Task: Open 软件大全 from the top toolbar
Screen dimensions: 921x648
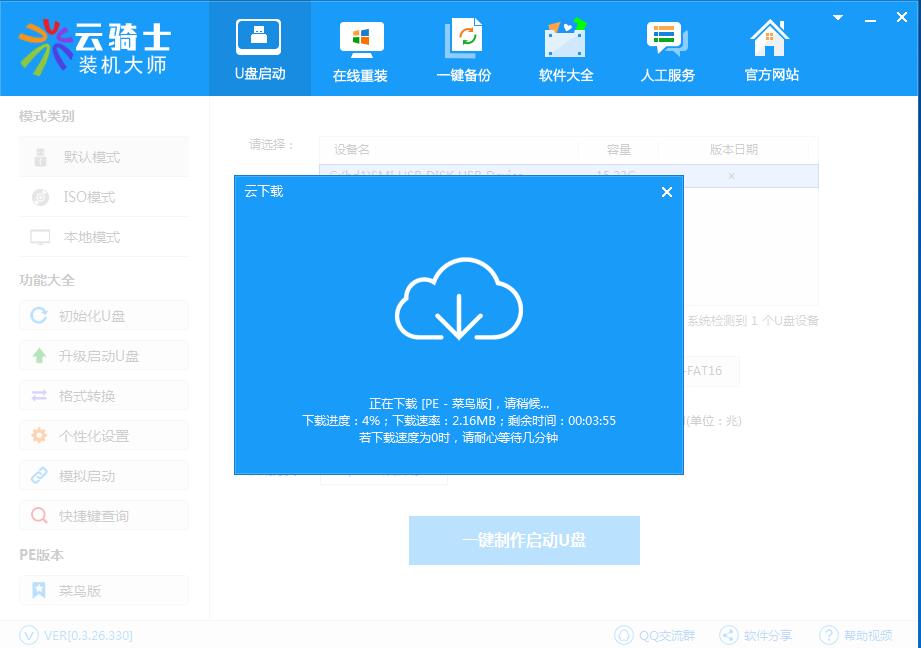Action: [565, 47]
